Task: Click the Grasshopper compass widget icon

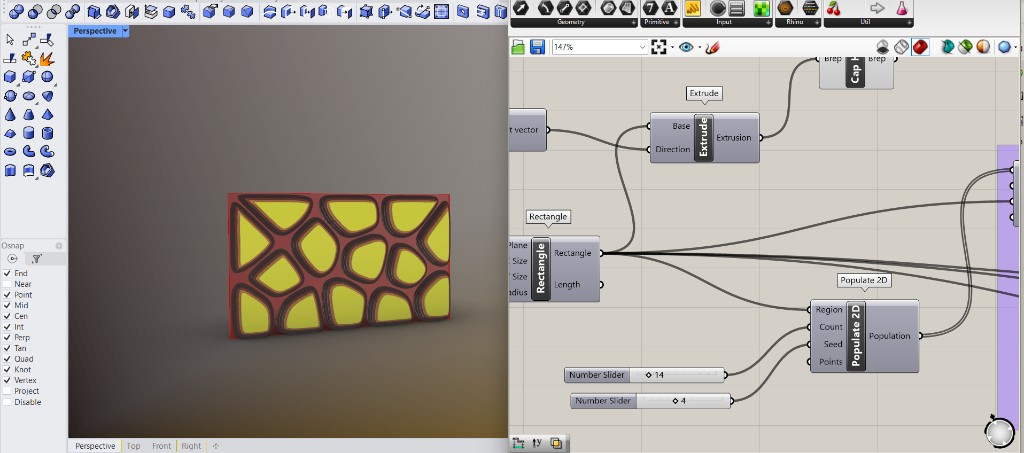Action: [x=999, y=431]
